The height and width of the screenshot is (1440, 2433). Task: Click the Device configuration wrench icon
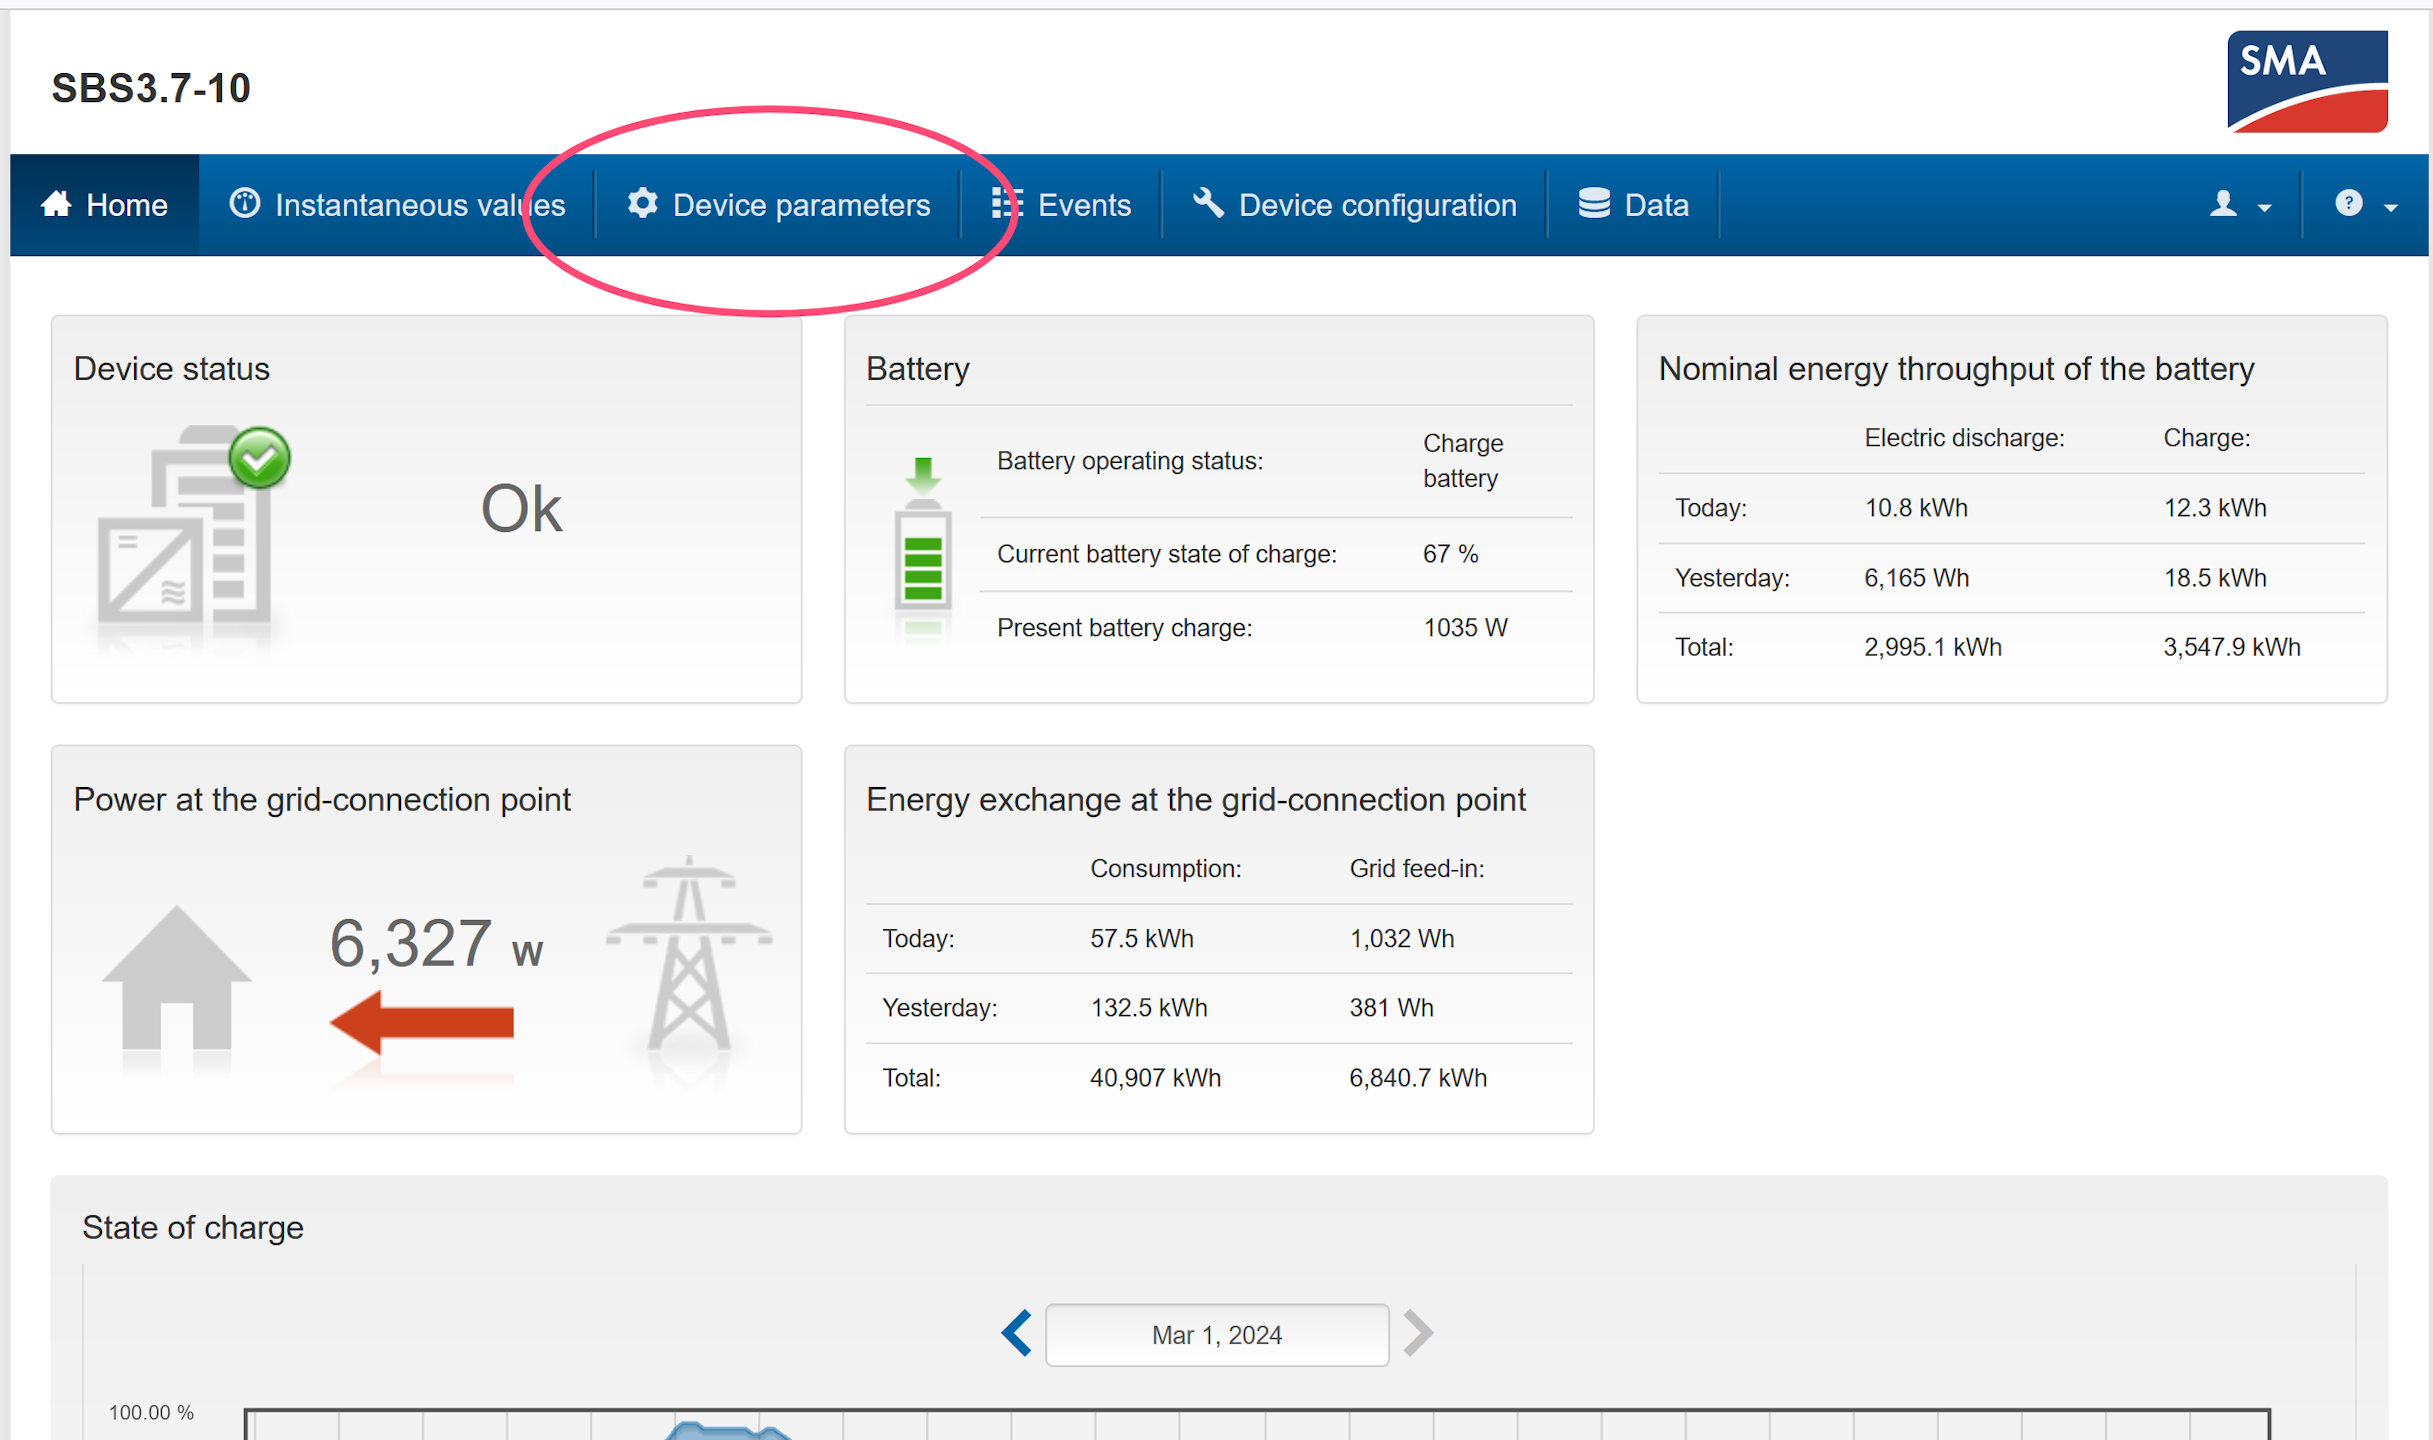pyautogui.click(x=1208, y=203)
